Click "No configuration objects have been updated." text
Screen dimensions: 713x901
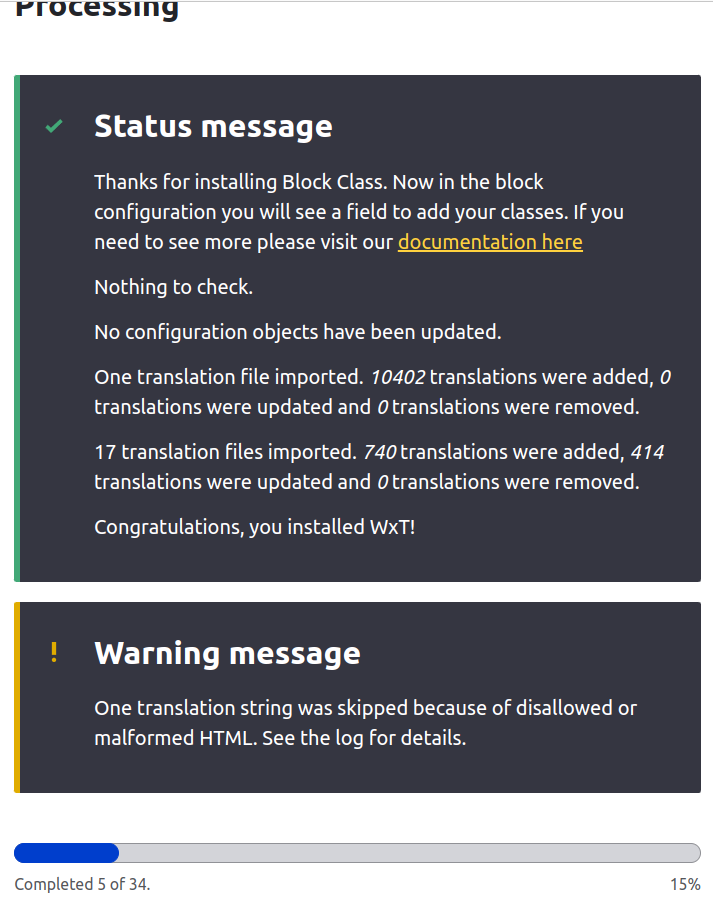coord(298,332)
